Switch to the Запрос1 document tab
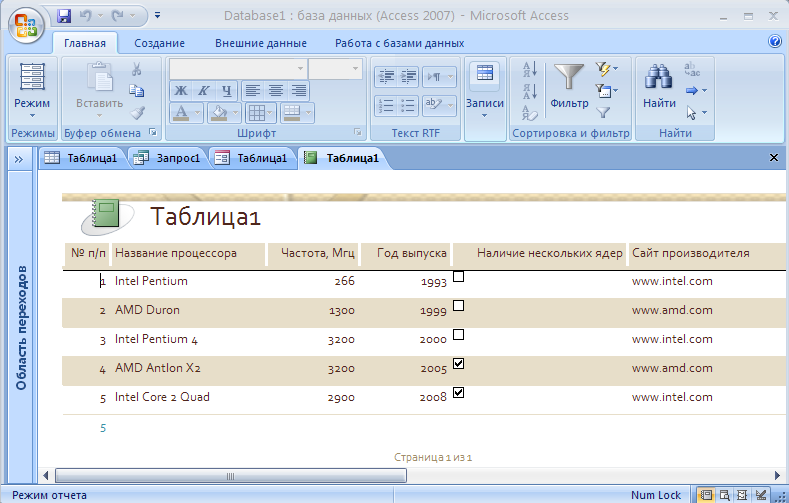The image size is (789, 503). tap(169, 158)
